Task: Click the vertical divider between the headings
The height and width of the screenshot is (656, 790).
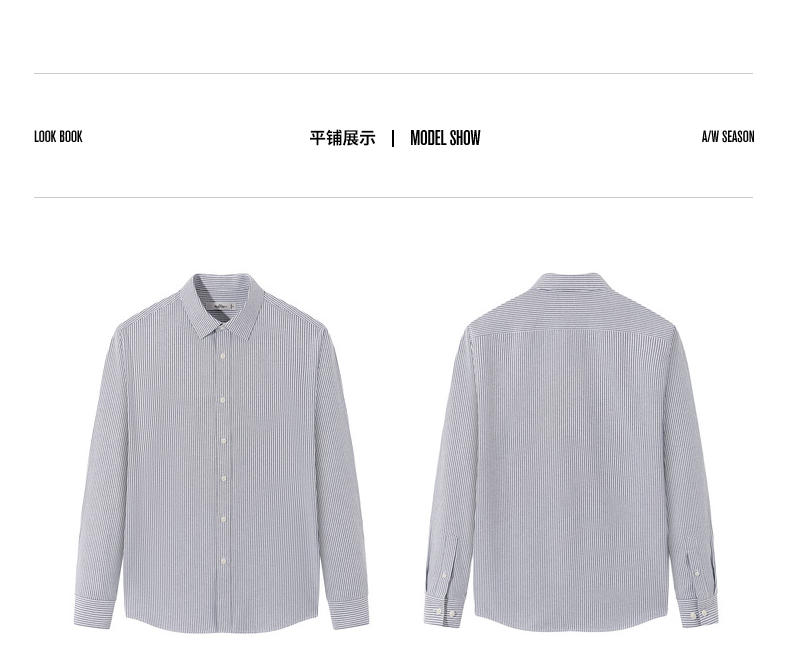Action: (x=393, y=138)
